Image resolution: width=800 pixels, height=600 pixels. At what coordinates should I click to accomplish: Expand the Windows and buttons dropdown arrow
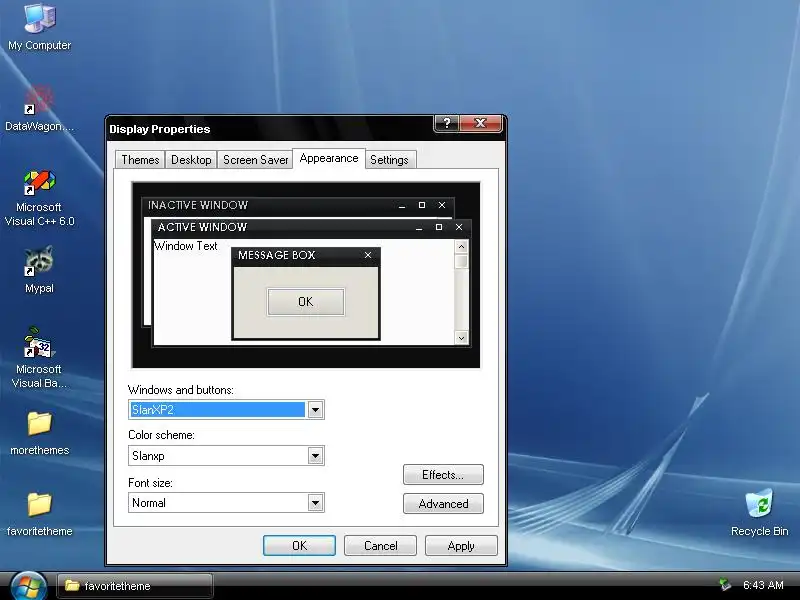(315, 410)
